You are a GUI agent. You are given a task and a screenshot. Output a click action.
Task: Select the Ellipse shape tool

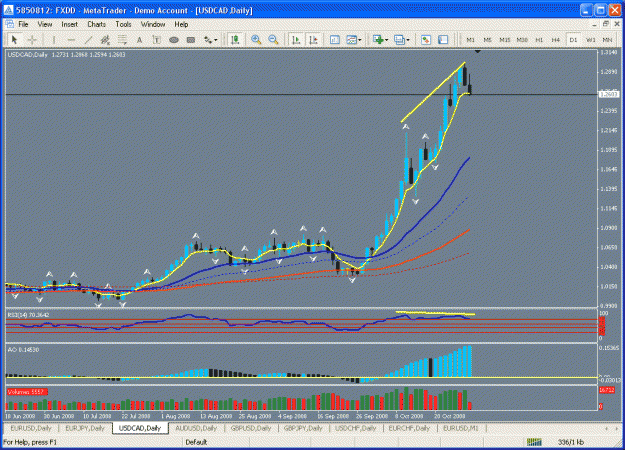tap(173, 40)
